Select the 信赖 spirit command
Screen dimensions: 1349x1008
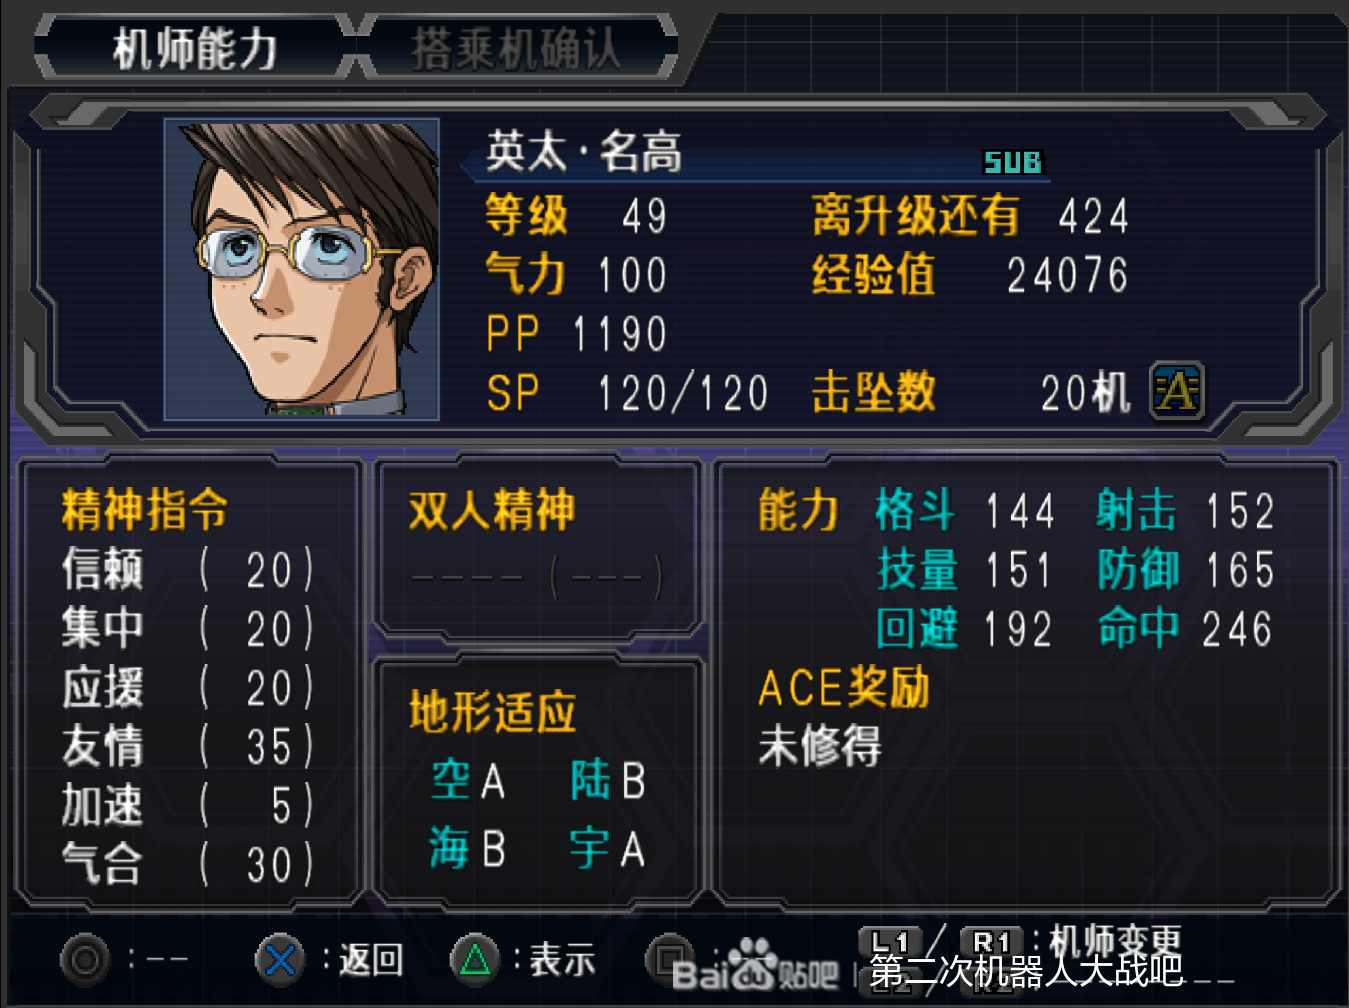coord(188,569)
